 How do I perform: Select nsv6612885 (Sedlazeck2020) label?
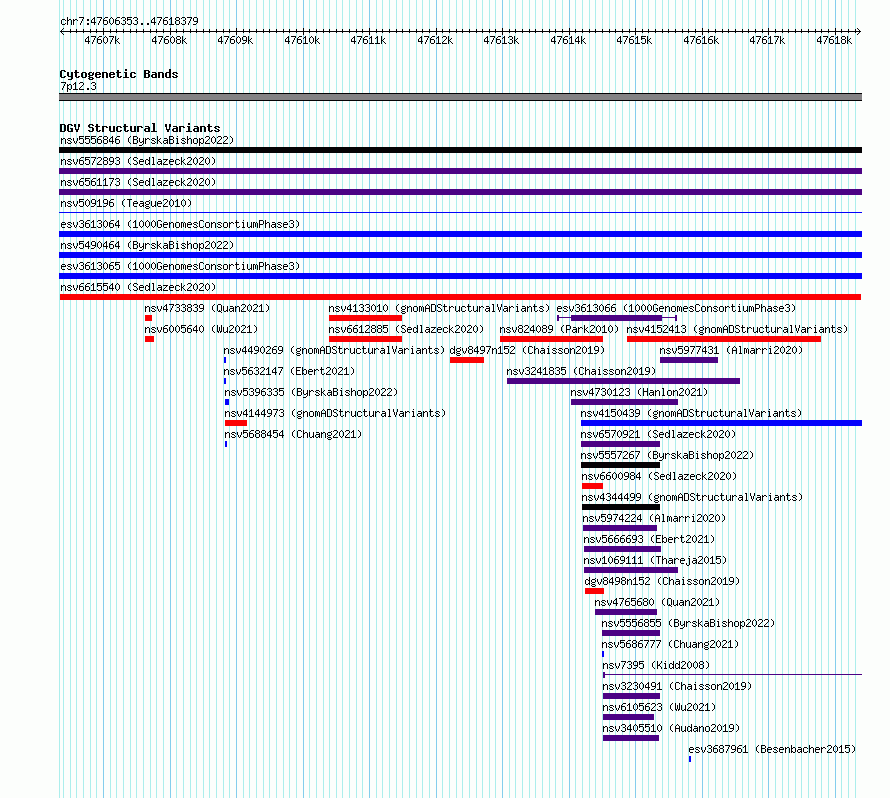coord(406,329)
